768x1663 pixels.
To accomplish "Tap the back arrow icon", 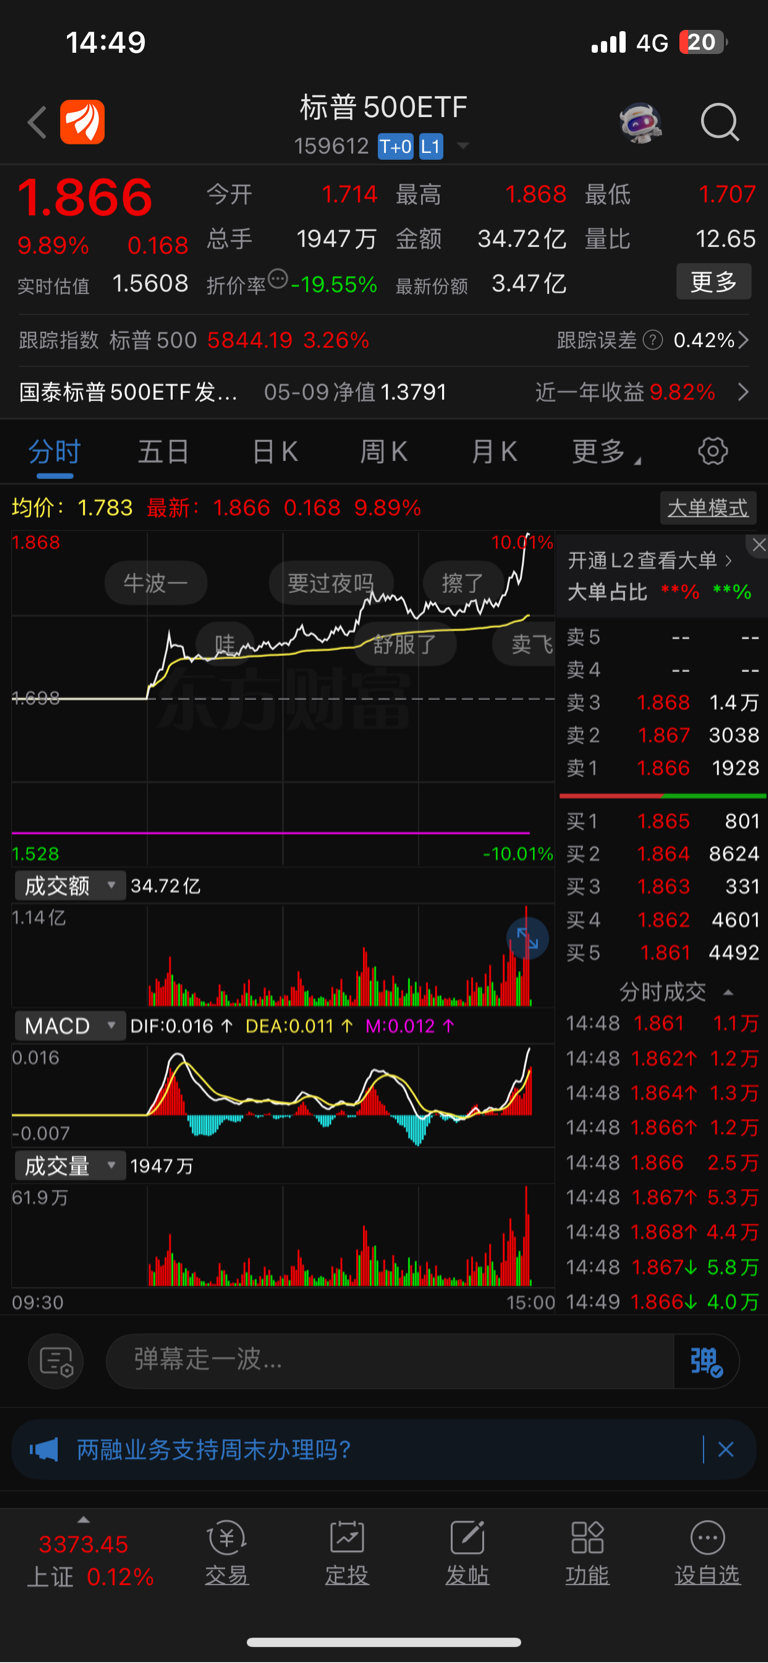I will coord(37,123).
